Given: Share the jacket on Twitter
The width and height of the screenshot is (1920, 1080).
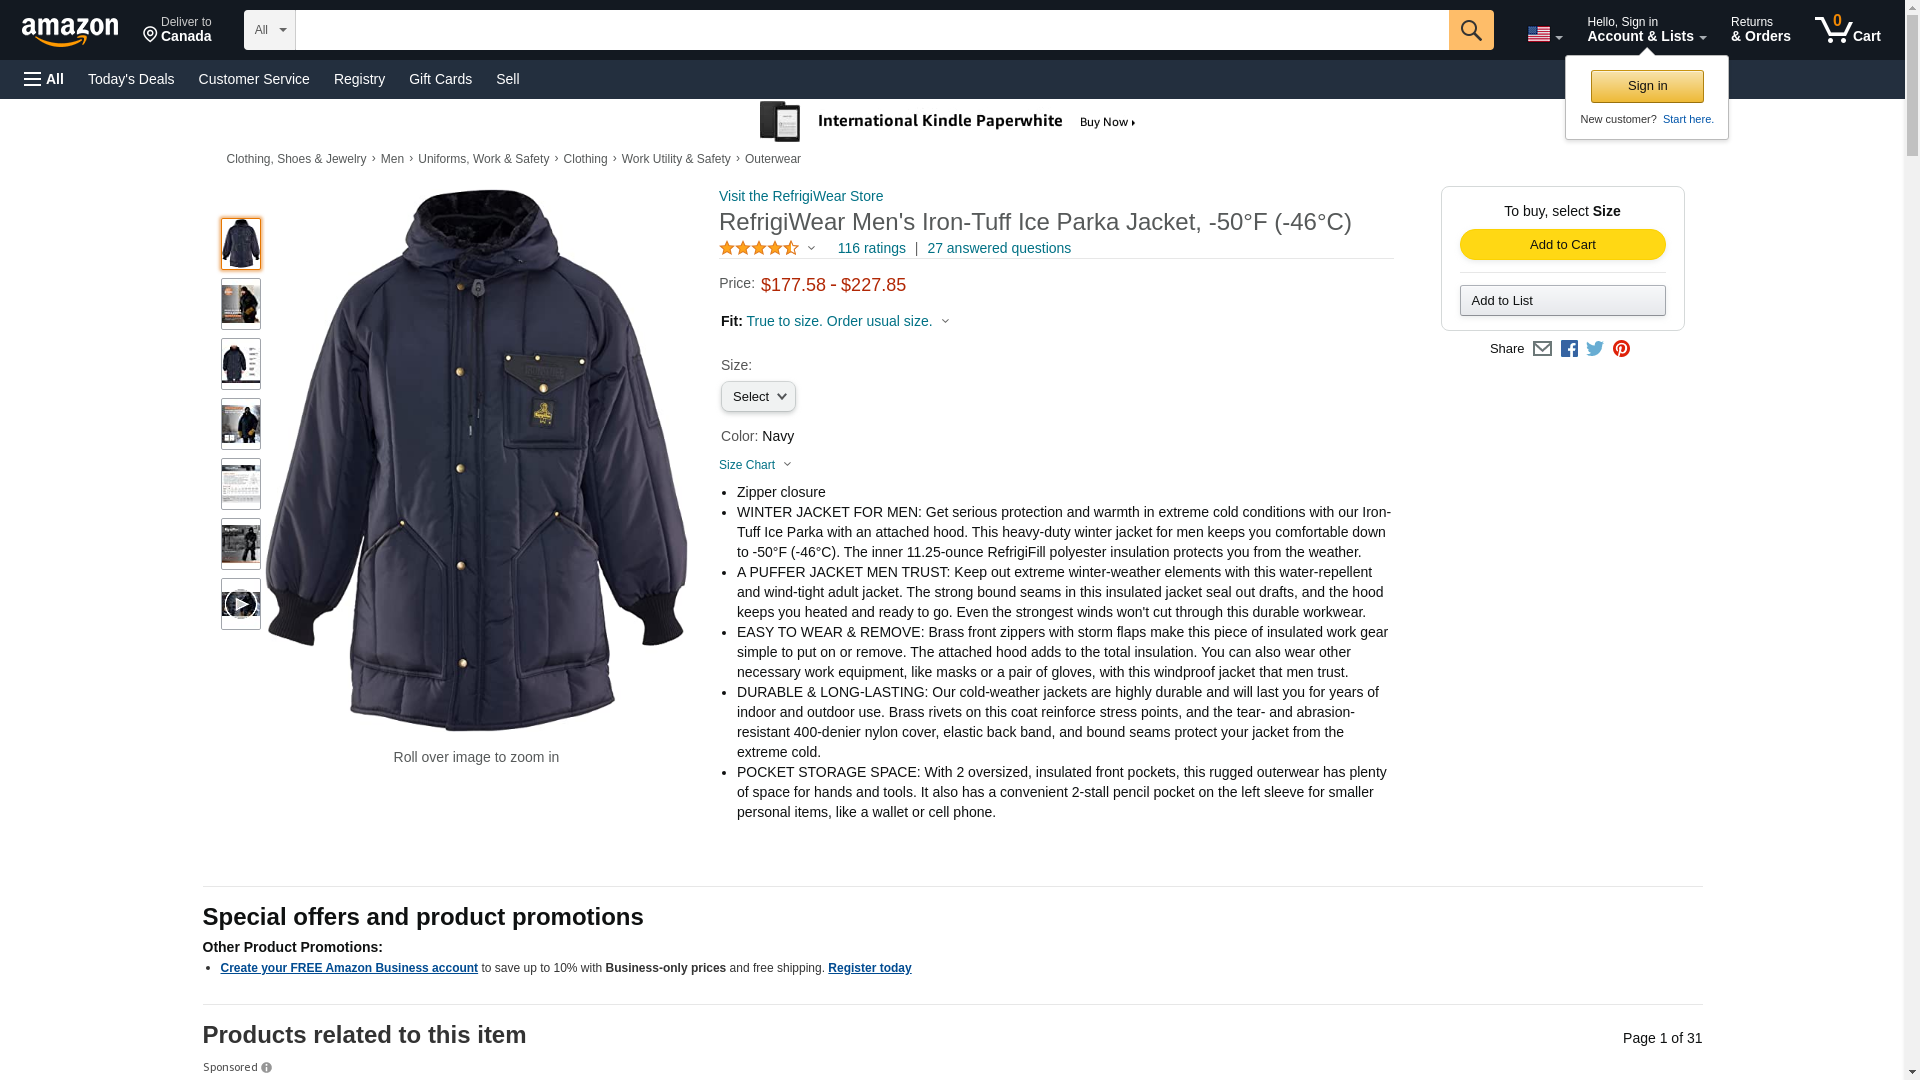Looking at the screenshot, I should tap(1595, 349).
